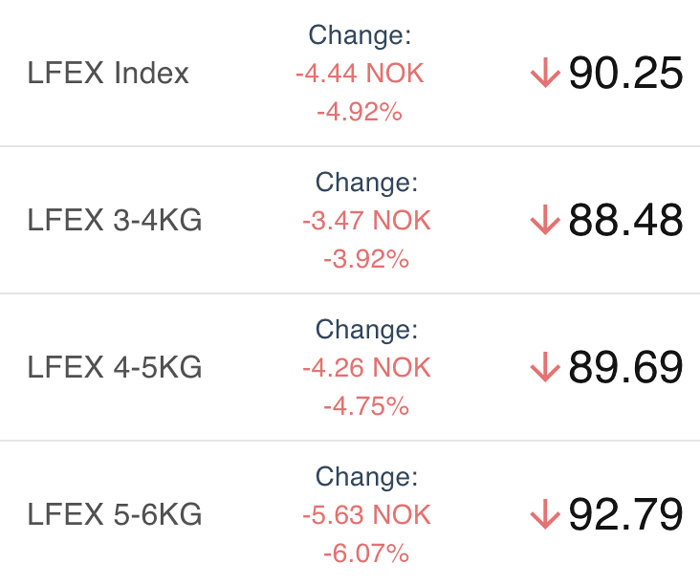Click the 3-4KG price 88.48
This screenshot has width=700, height=585.
[626, 220]
